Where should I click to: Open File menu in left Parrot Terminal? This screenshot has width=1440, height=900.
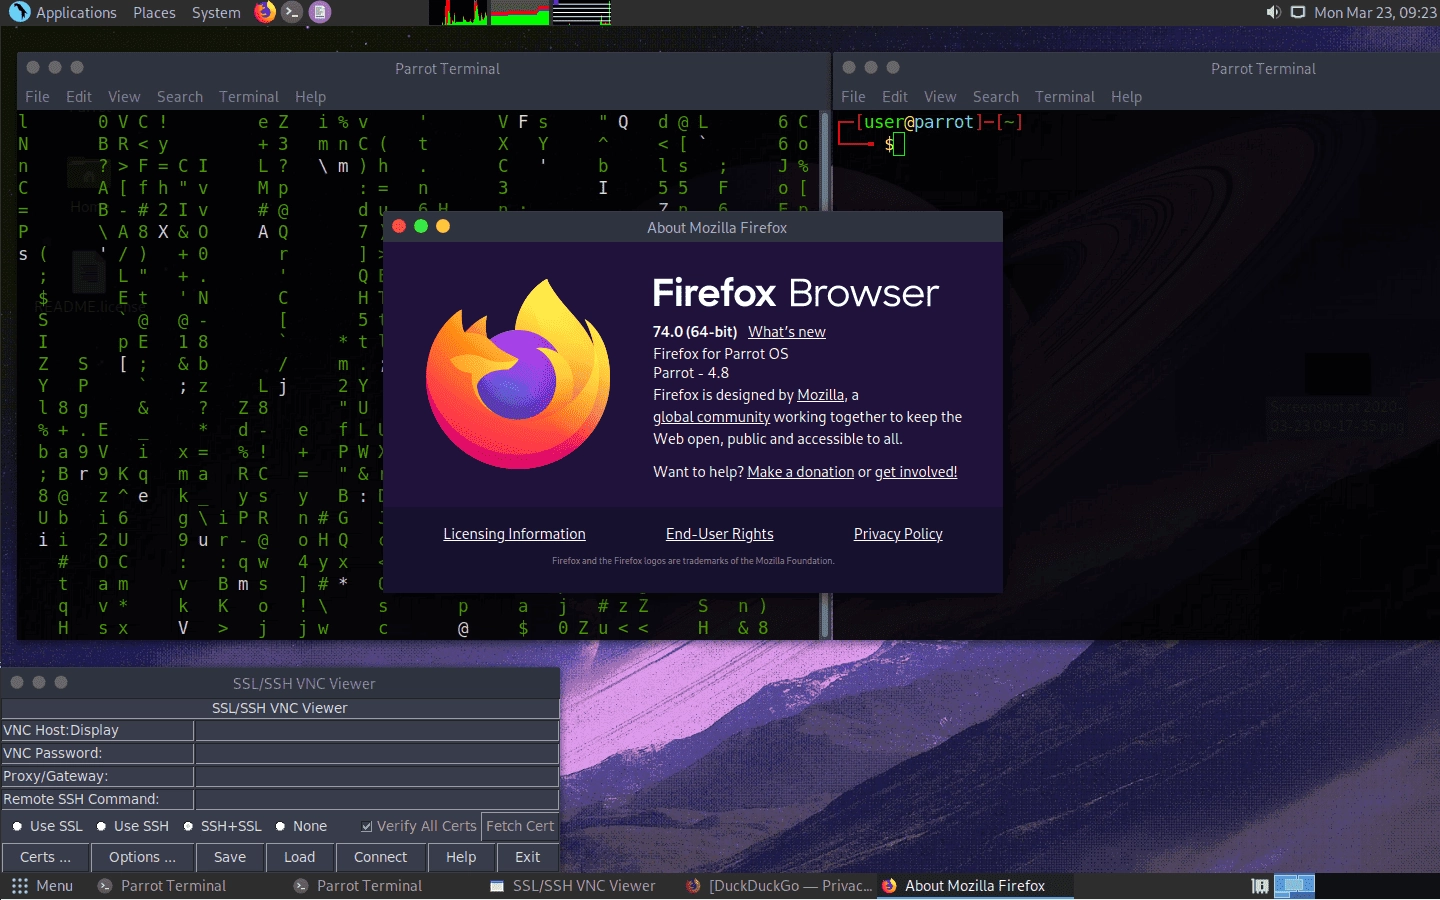tap(37, 97)
